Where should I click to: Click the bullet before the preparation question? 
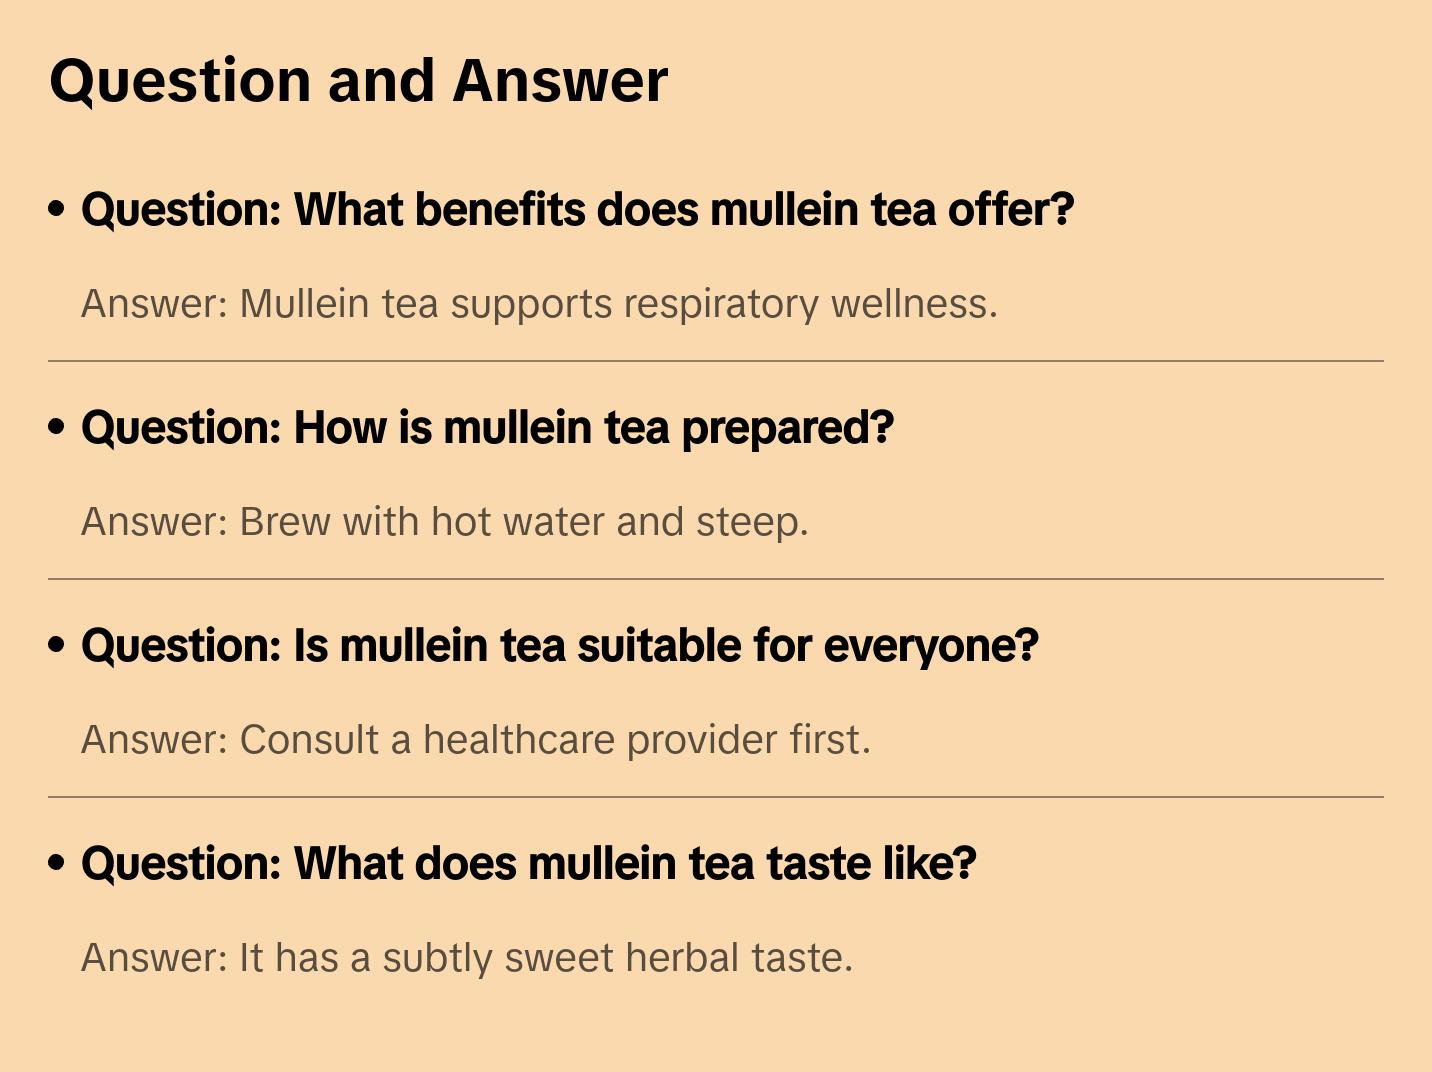point(57,427)
